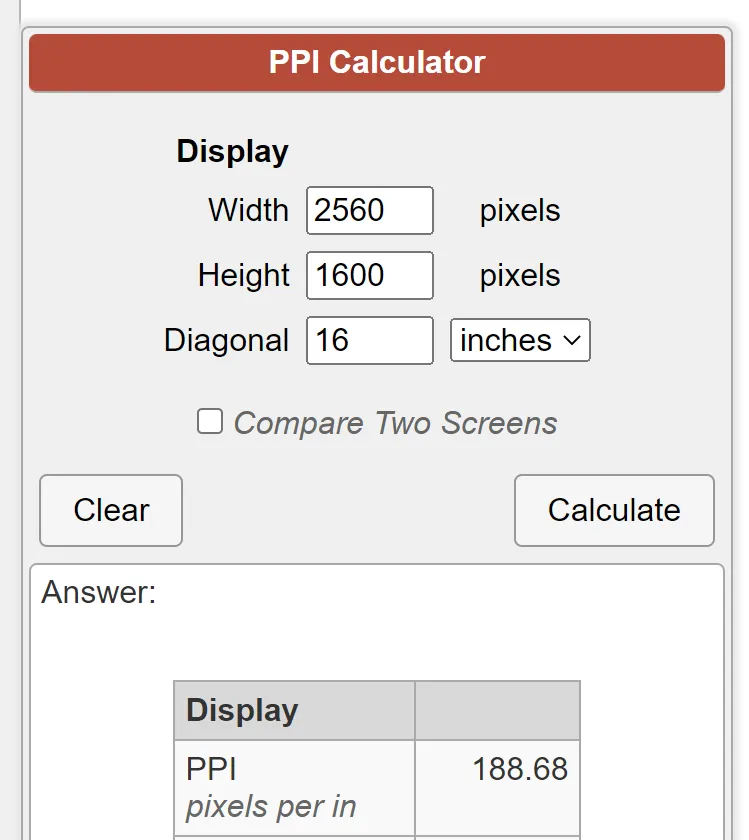Click the Height input containing 1600
The image size is (749, 840).
pyautogui.click(x=370, y=275)
